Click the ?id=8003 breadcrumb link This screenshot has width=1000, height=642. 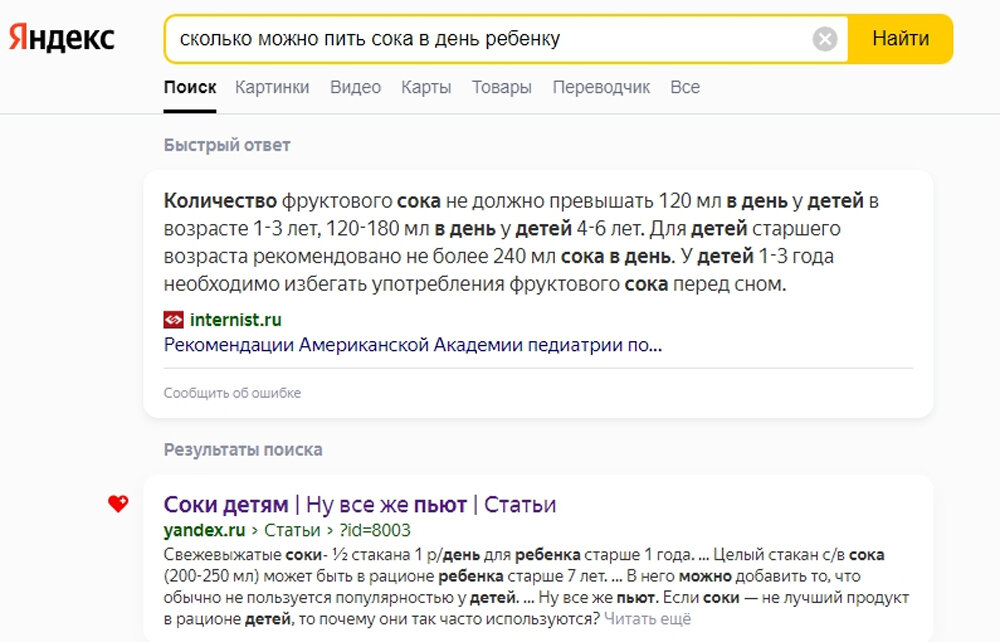pos(374,530)
